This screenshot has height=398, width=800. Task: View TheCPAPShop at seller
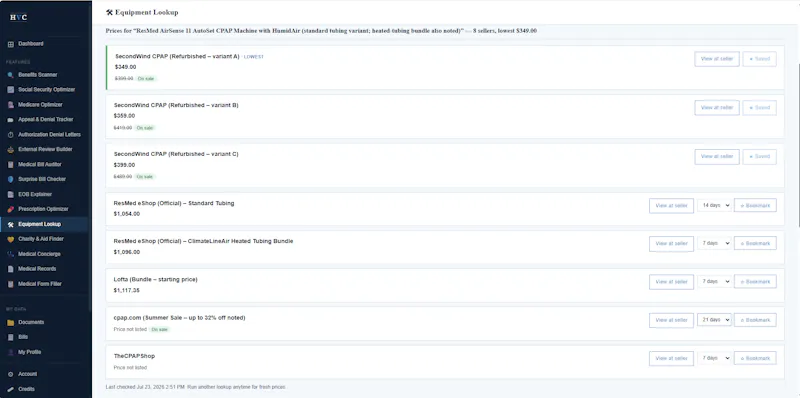[671, 359]
